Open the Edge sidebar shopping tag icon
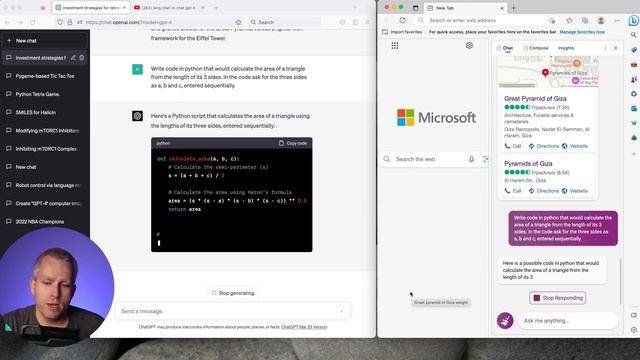Viewport: 640px width, 360px height. (x=633, y=50)
